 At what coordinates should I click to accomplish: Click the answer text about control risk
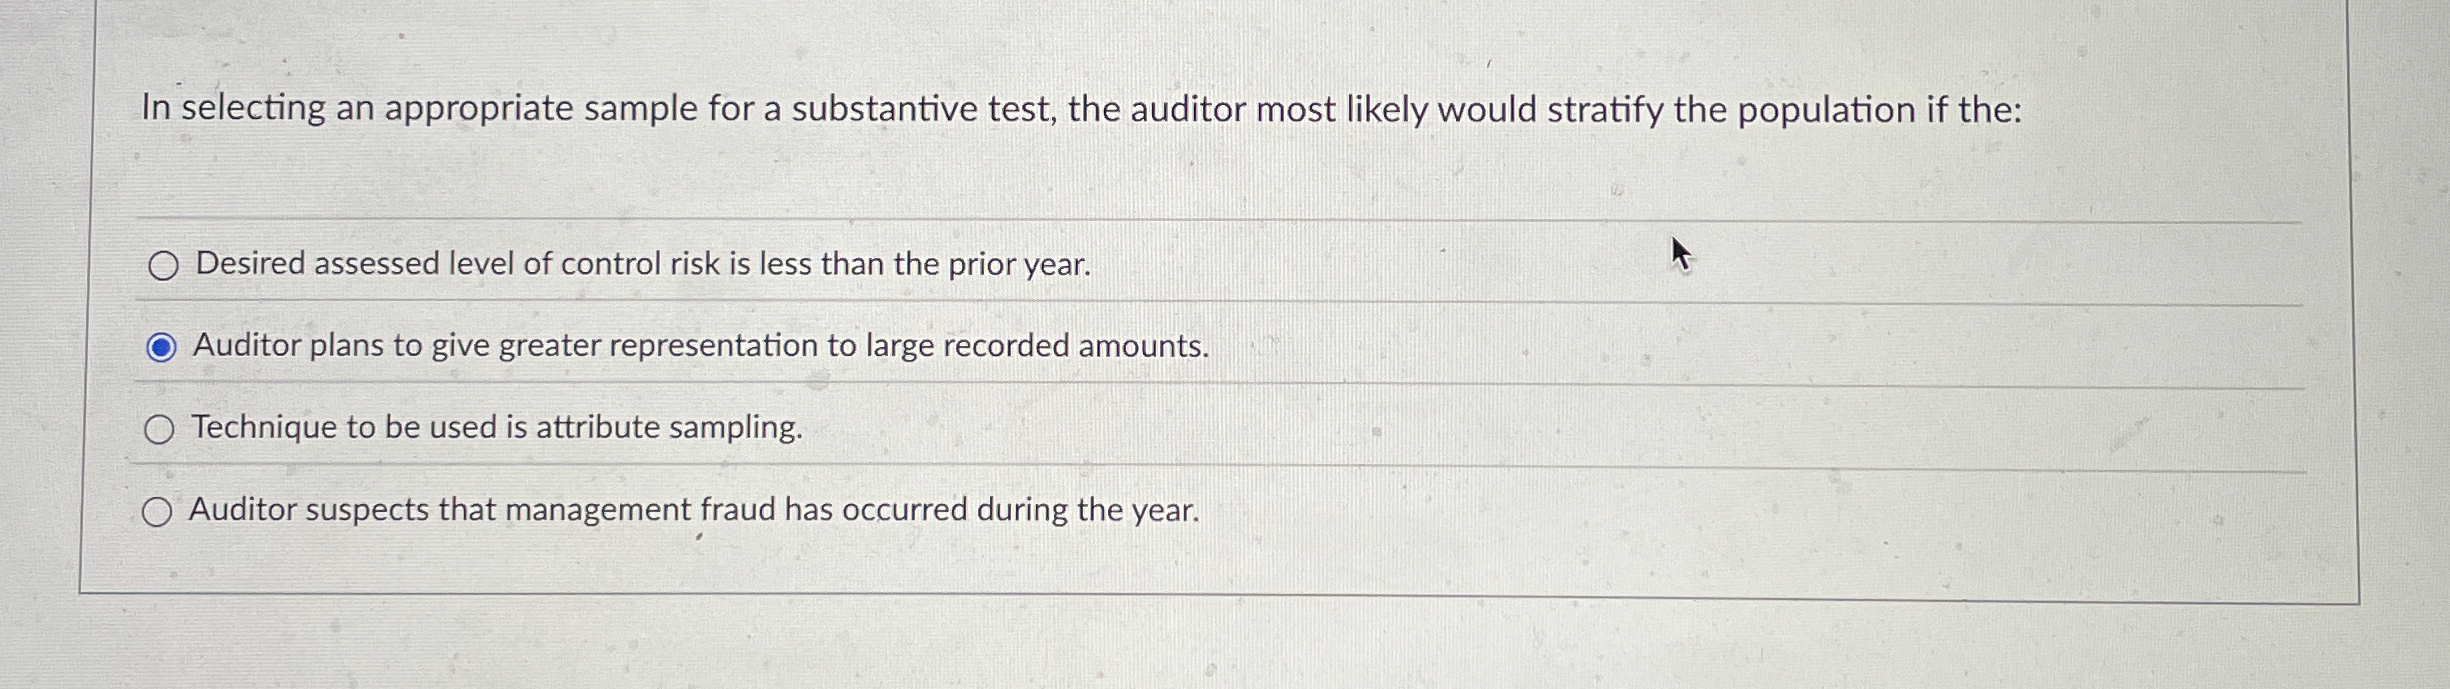(640, 264)
